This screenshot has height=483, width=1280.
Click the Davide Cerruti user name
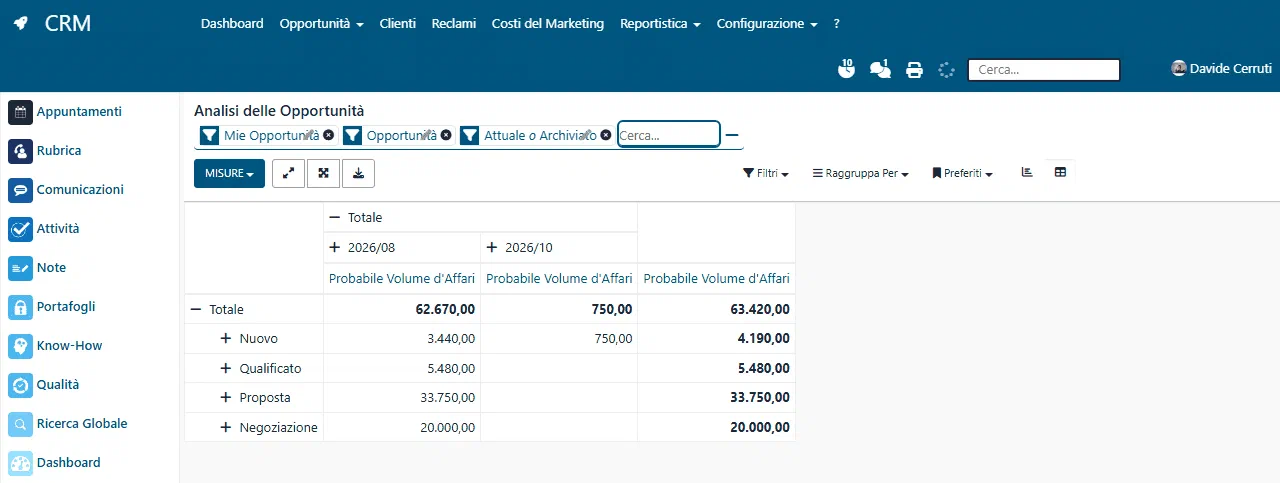pyautogui.click(x=1231, y=68)
